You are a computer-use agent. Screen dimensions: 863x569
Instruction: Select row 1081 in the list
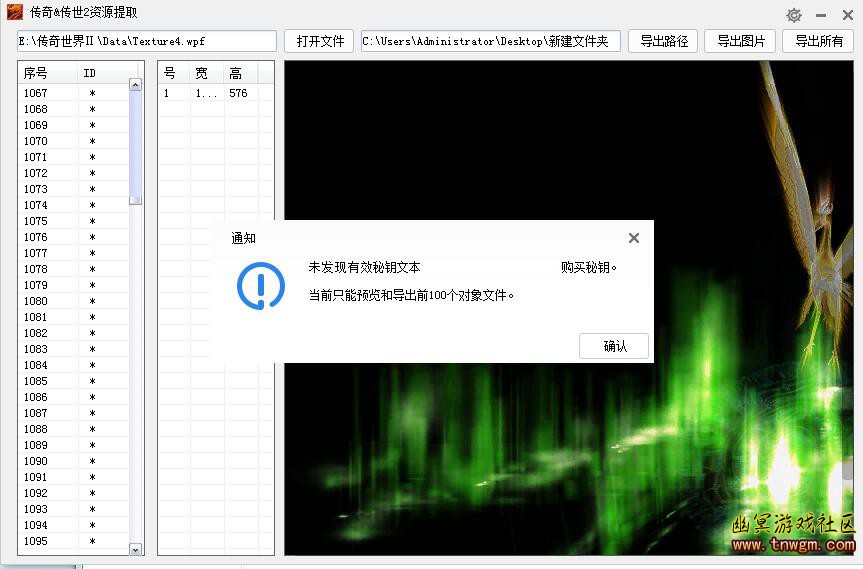[x=73, y=316]
